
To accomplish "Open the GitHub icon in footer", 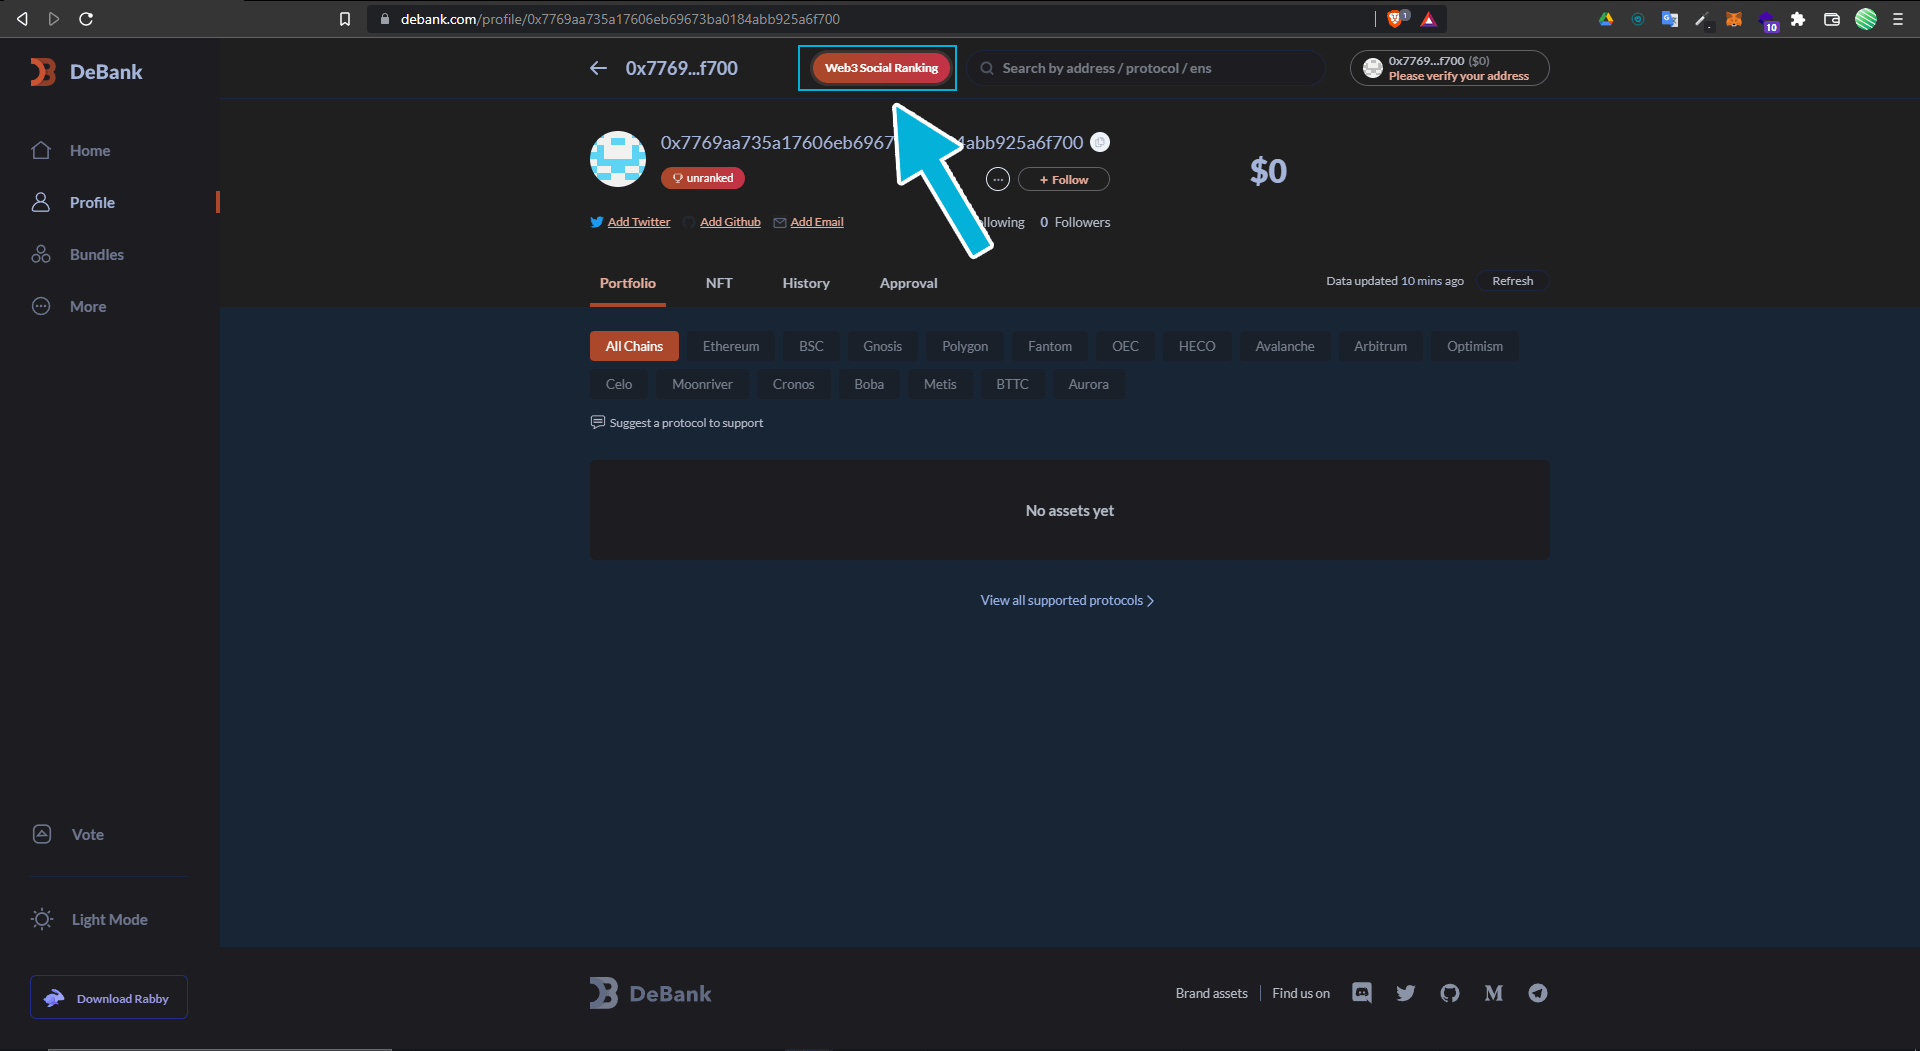I will tap(1449, 993).
